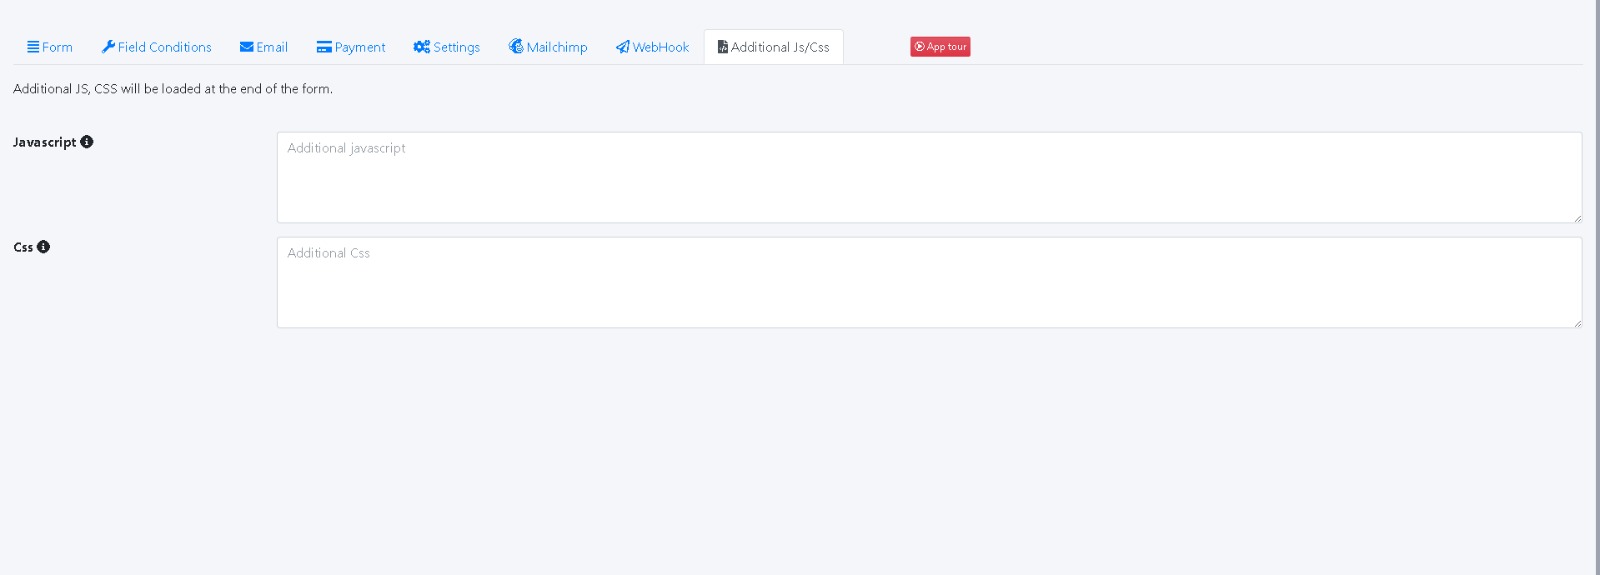
Task: Click the gears icon for Settings
Action: pyautogui.click(x=421, y=47)
